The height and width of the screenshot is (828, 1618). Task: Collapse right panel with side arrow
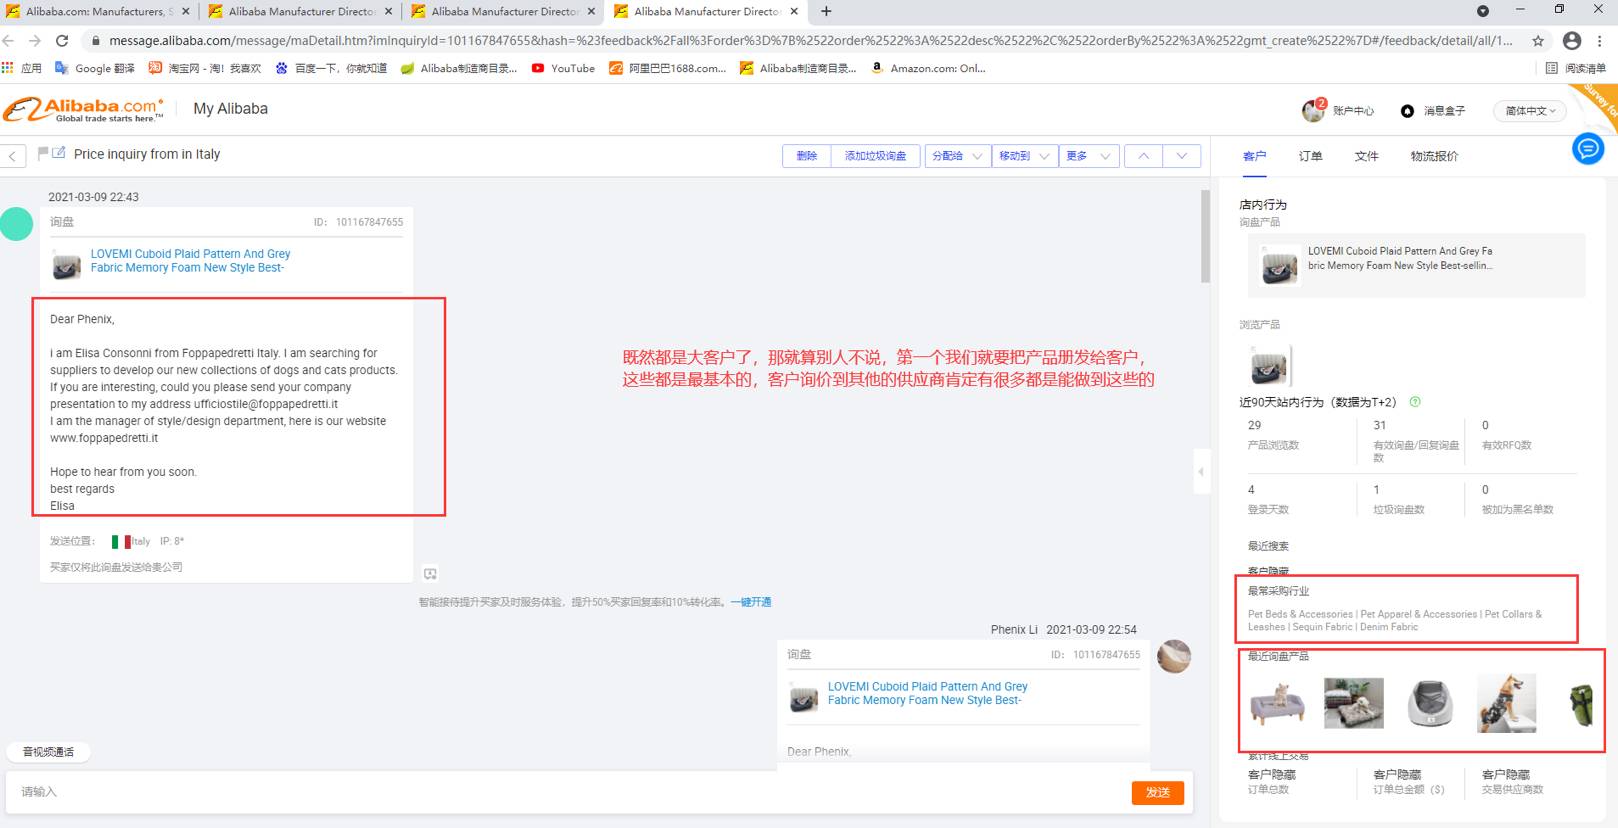[x=1201, y=471]
